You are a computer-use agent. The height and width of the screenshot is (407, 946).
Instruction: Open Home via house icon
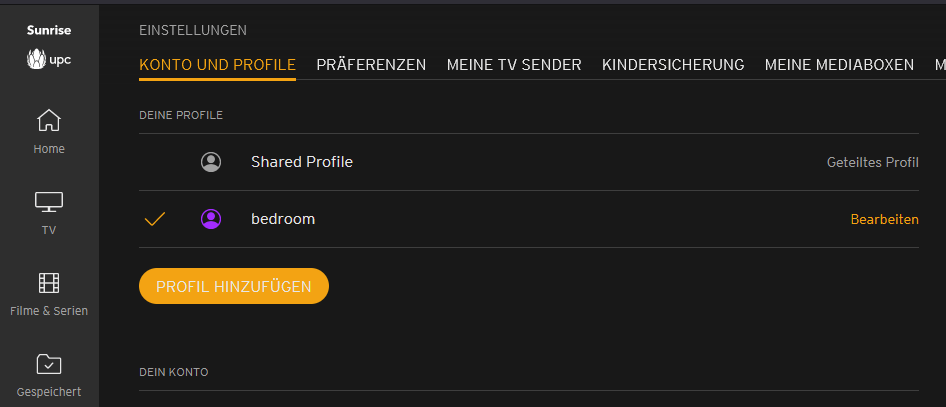(49, 121)
